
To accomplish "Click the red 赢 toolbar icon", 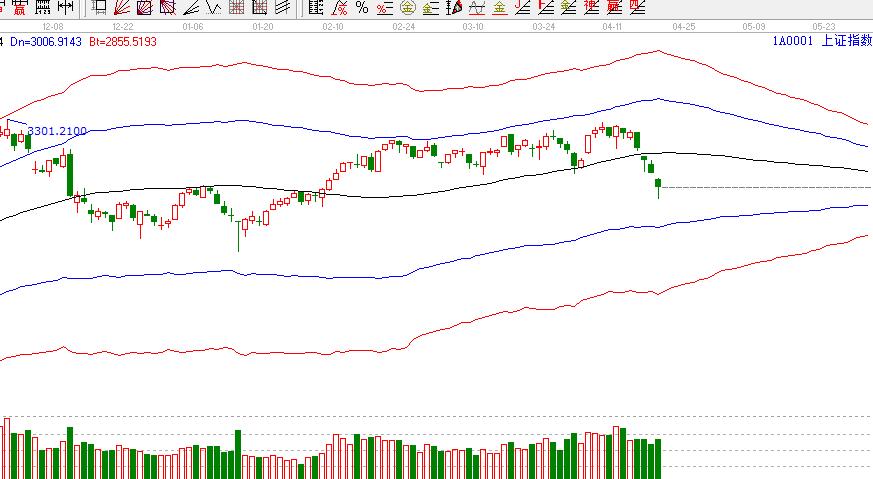I will pos(20,7).
